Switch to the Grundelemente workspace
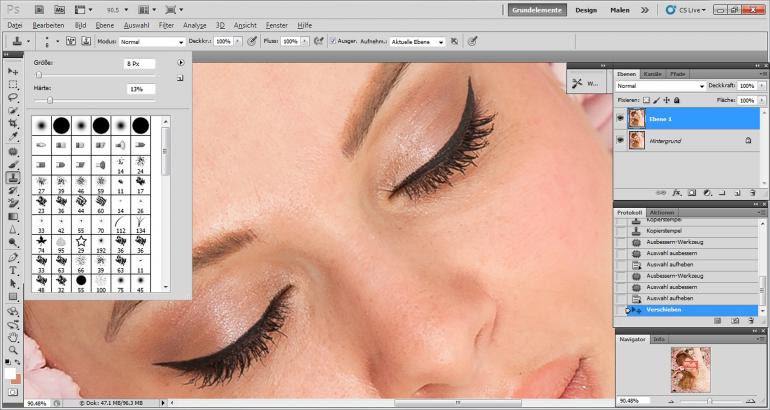Viewport: 770px width, 410px height. click(537, 10)
